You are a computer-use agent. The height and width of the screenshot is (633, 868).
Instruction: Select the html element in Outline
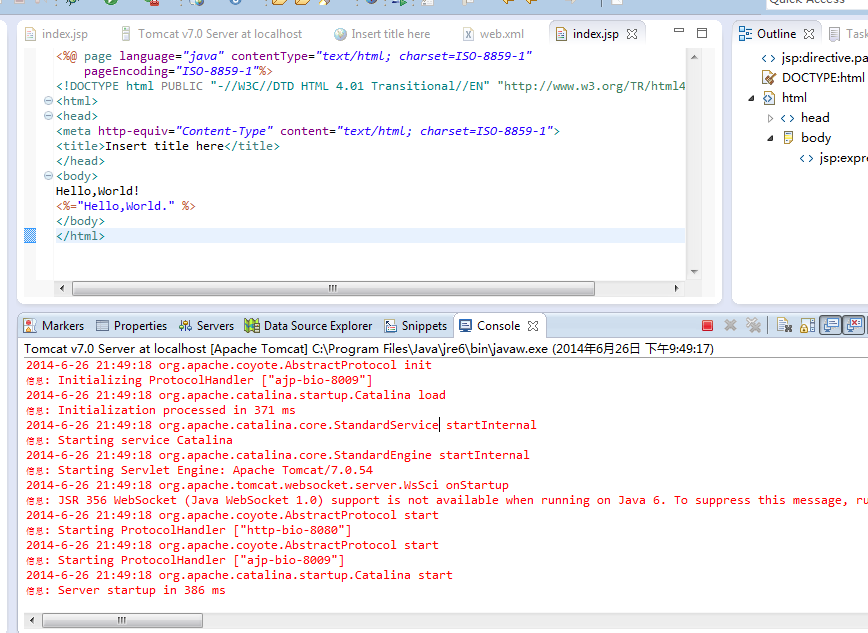click(784, 98)
